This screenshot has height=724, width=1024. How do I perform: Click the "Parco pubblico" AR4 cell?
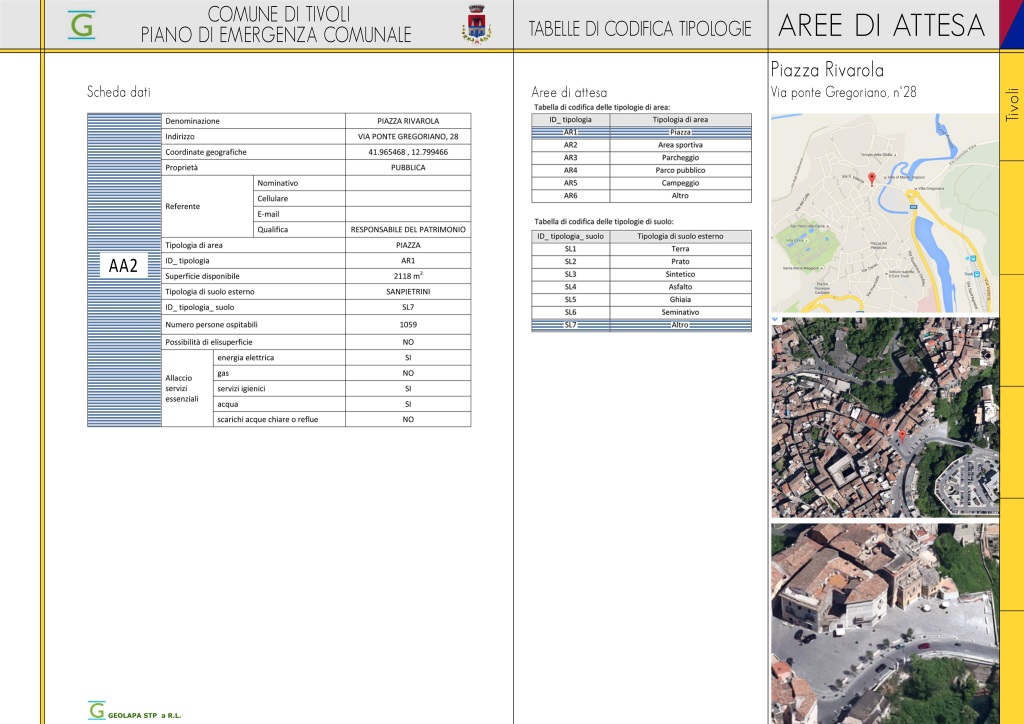(680, 170)
